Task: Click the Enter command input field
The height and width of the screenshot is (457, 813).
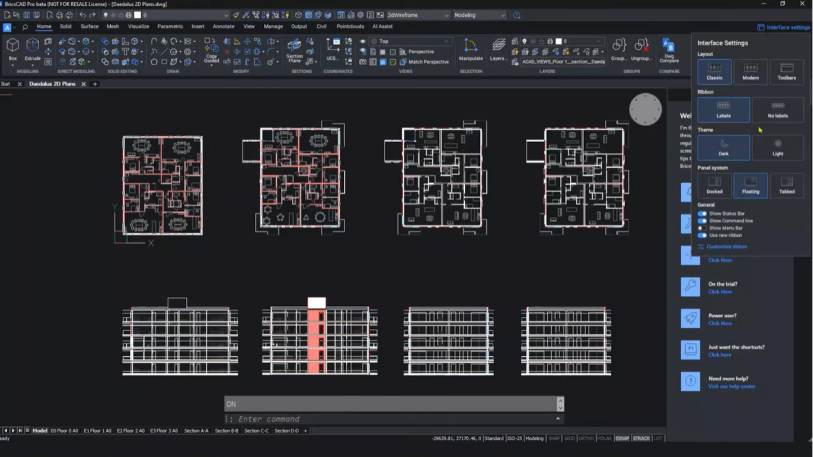Action: (x=390, y=419)
